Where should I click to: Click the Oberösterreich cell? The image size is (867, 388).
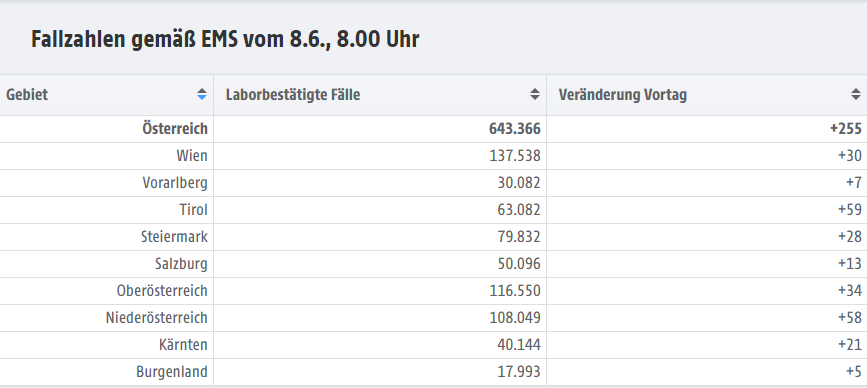(107, 291)
